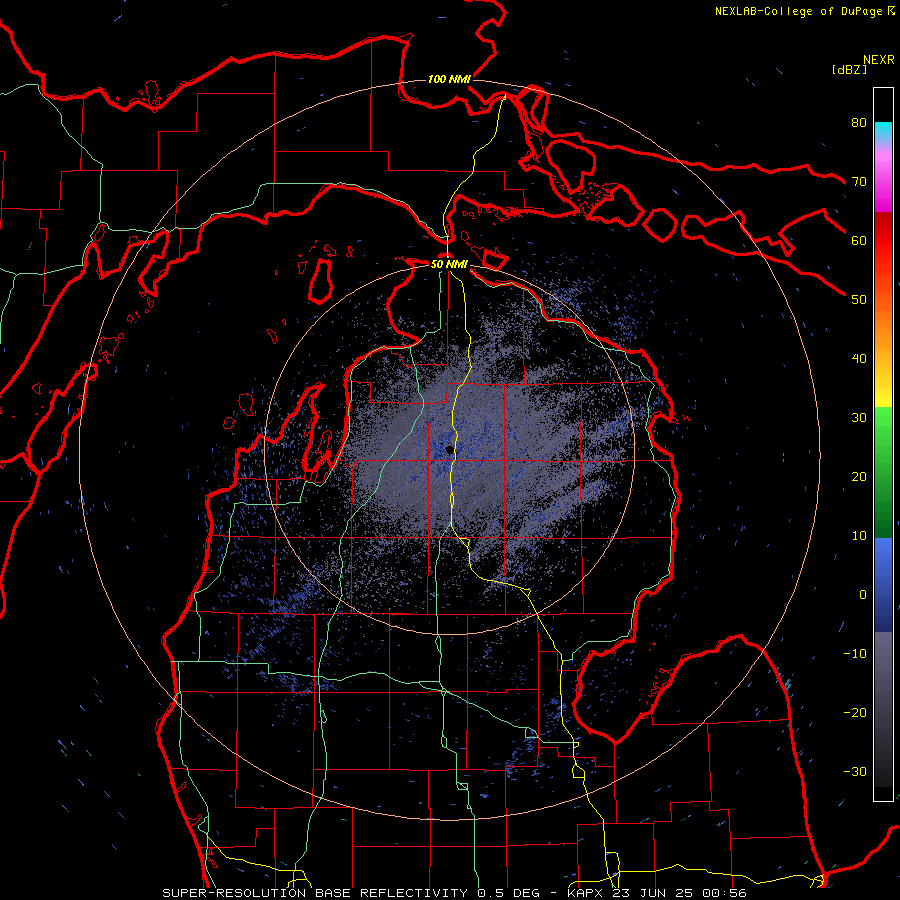Click the 0 value on the dBZ scale

pos(863,595)
